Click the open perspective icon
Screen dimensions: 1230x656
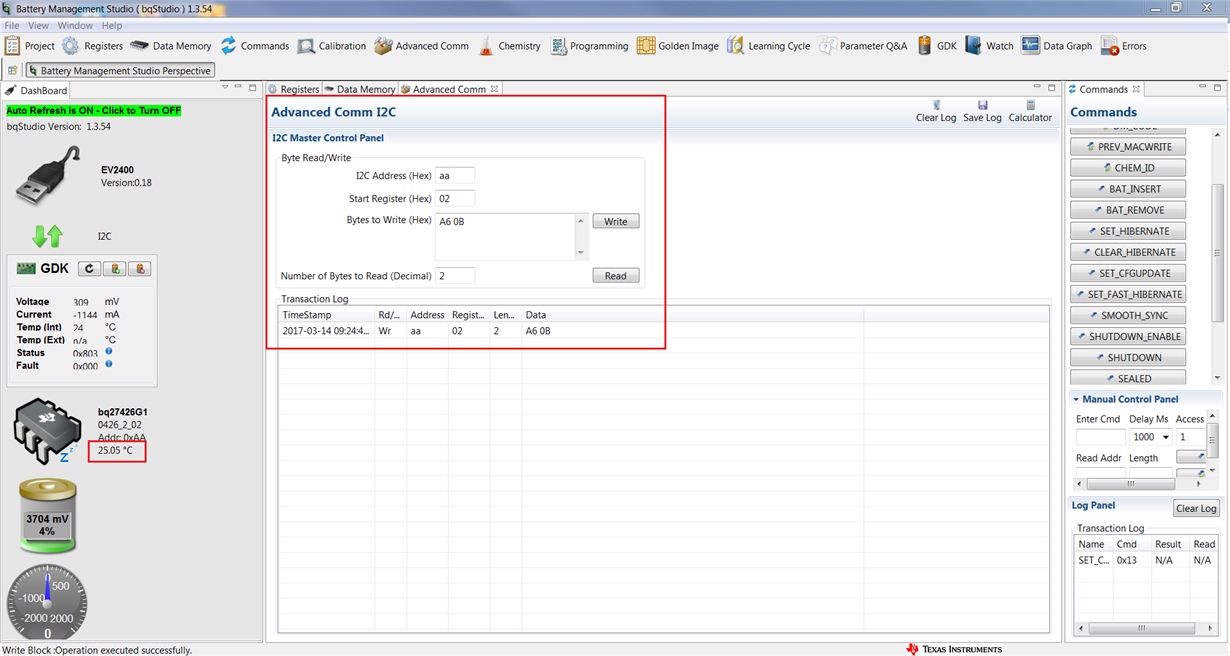[x=13, y=71]
